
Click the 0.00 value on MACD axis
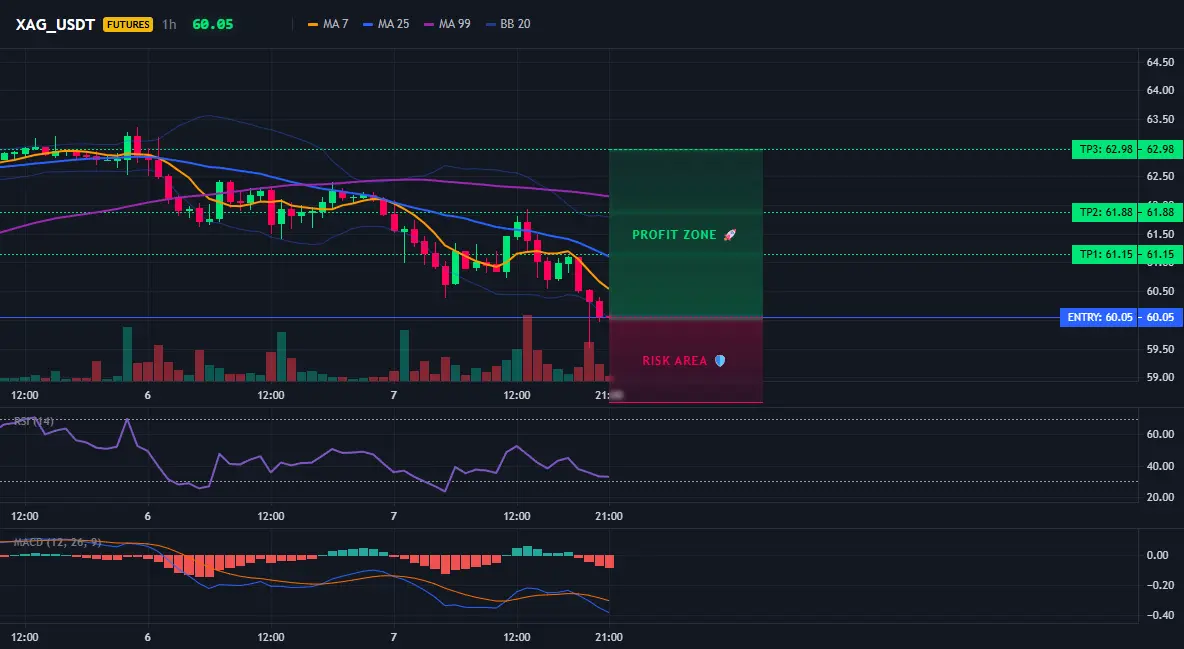pos(1157,555)
